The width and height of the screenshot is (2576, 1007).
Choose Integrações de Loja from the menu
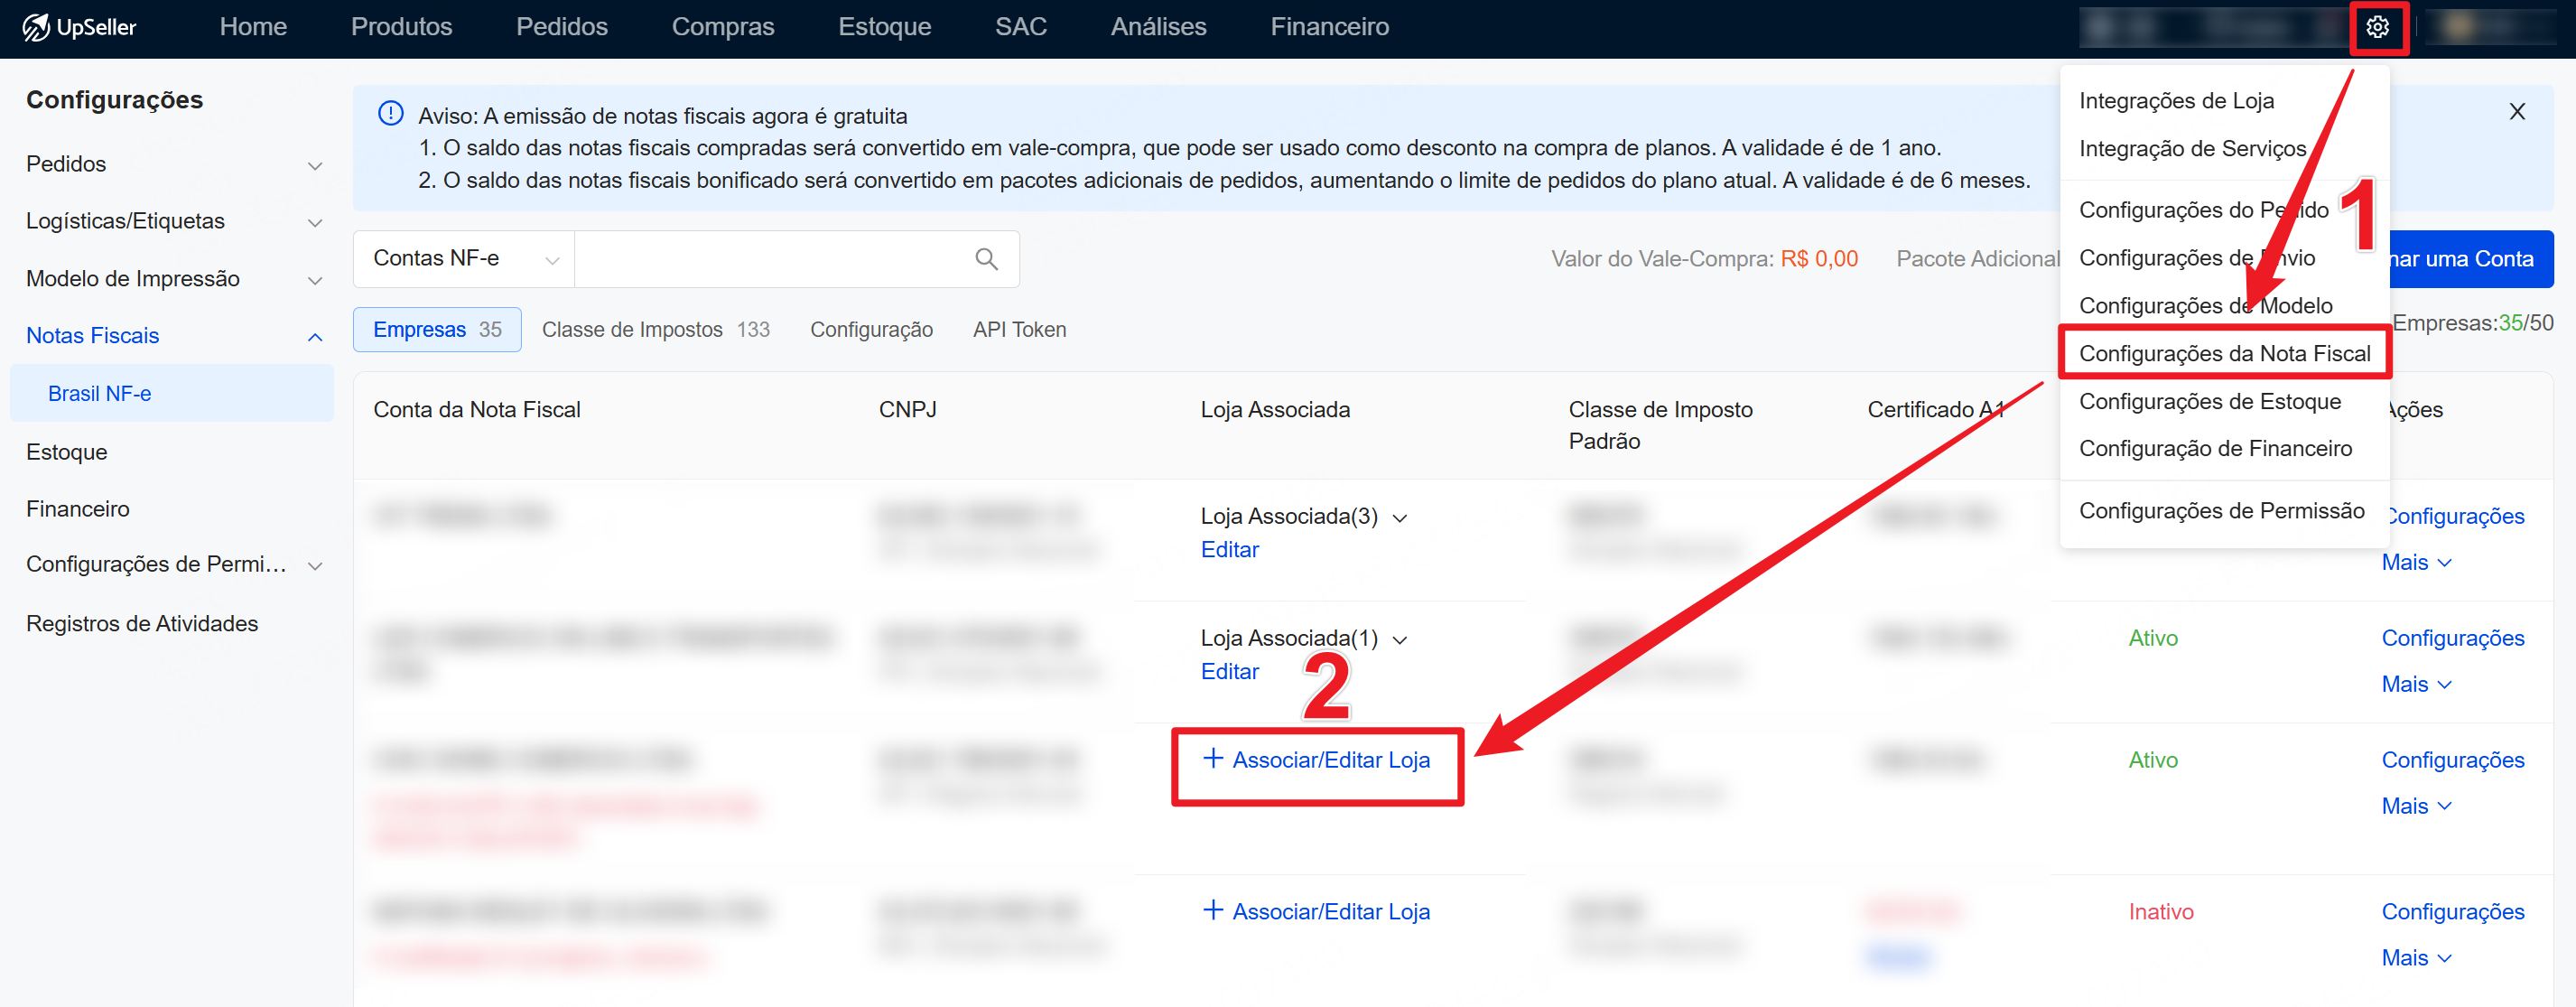coord(2176,101)
